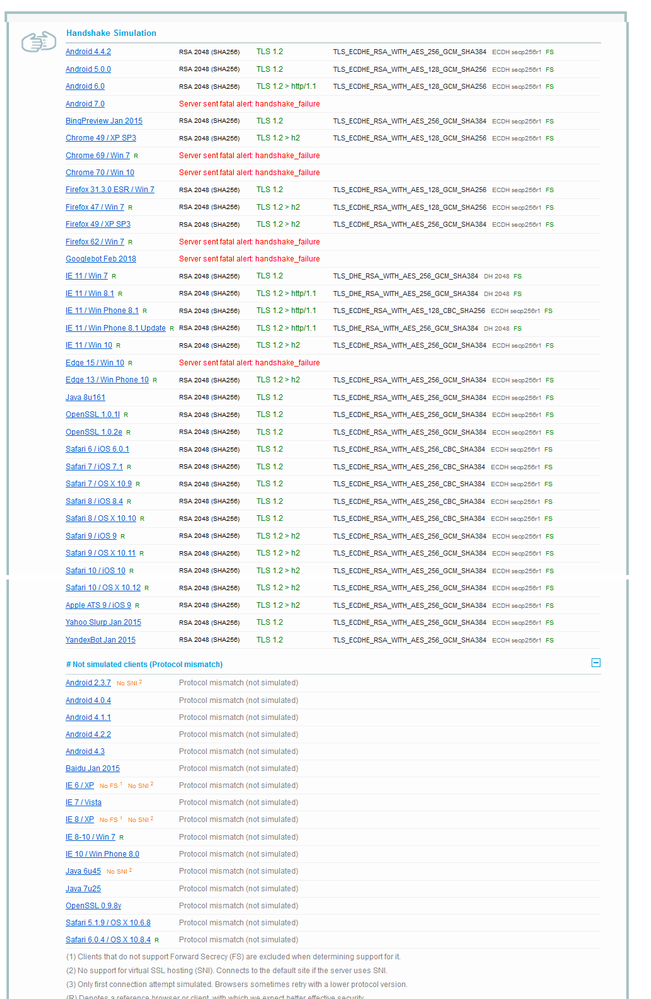Open the IE 6 / XP link
651x999 pixels.
80,786
